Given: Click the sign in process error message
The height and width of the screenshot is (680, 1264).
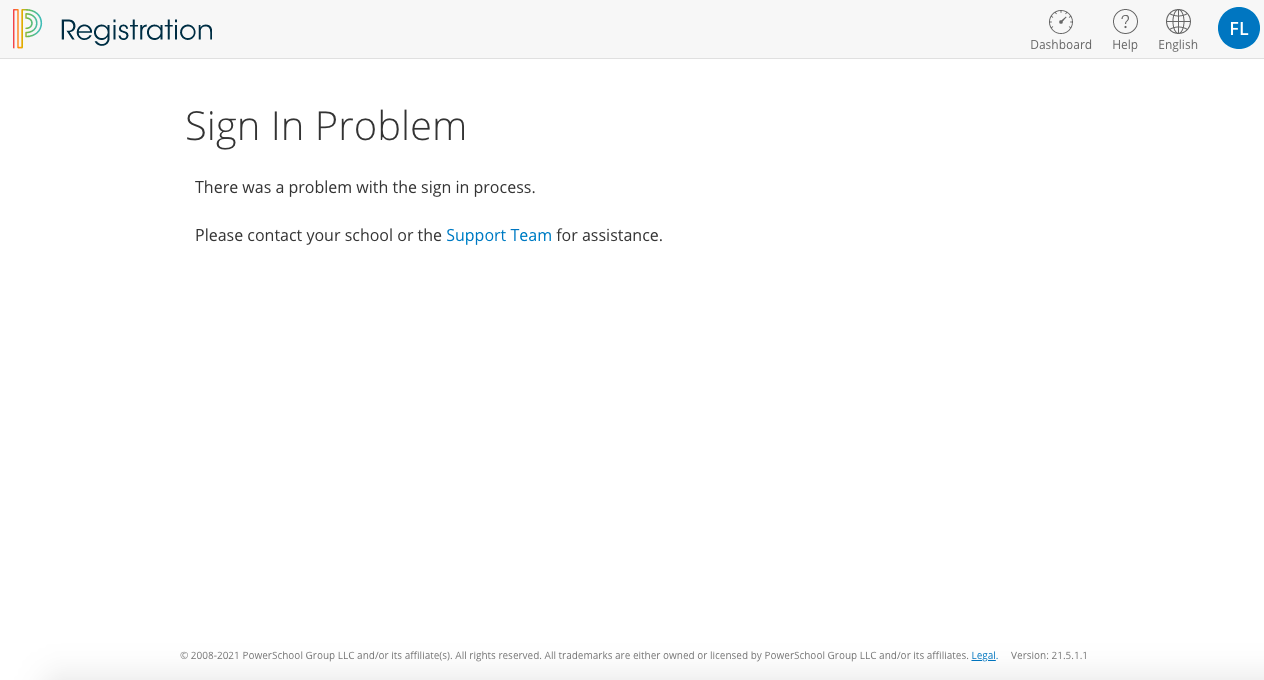Looking at the screenshot, I should pos(365,187).
